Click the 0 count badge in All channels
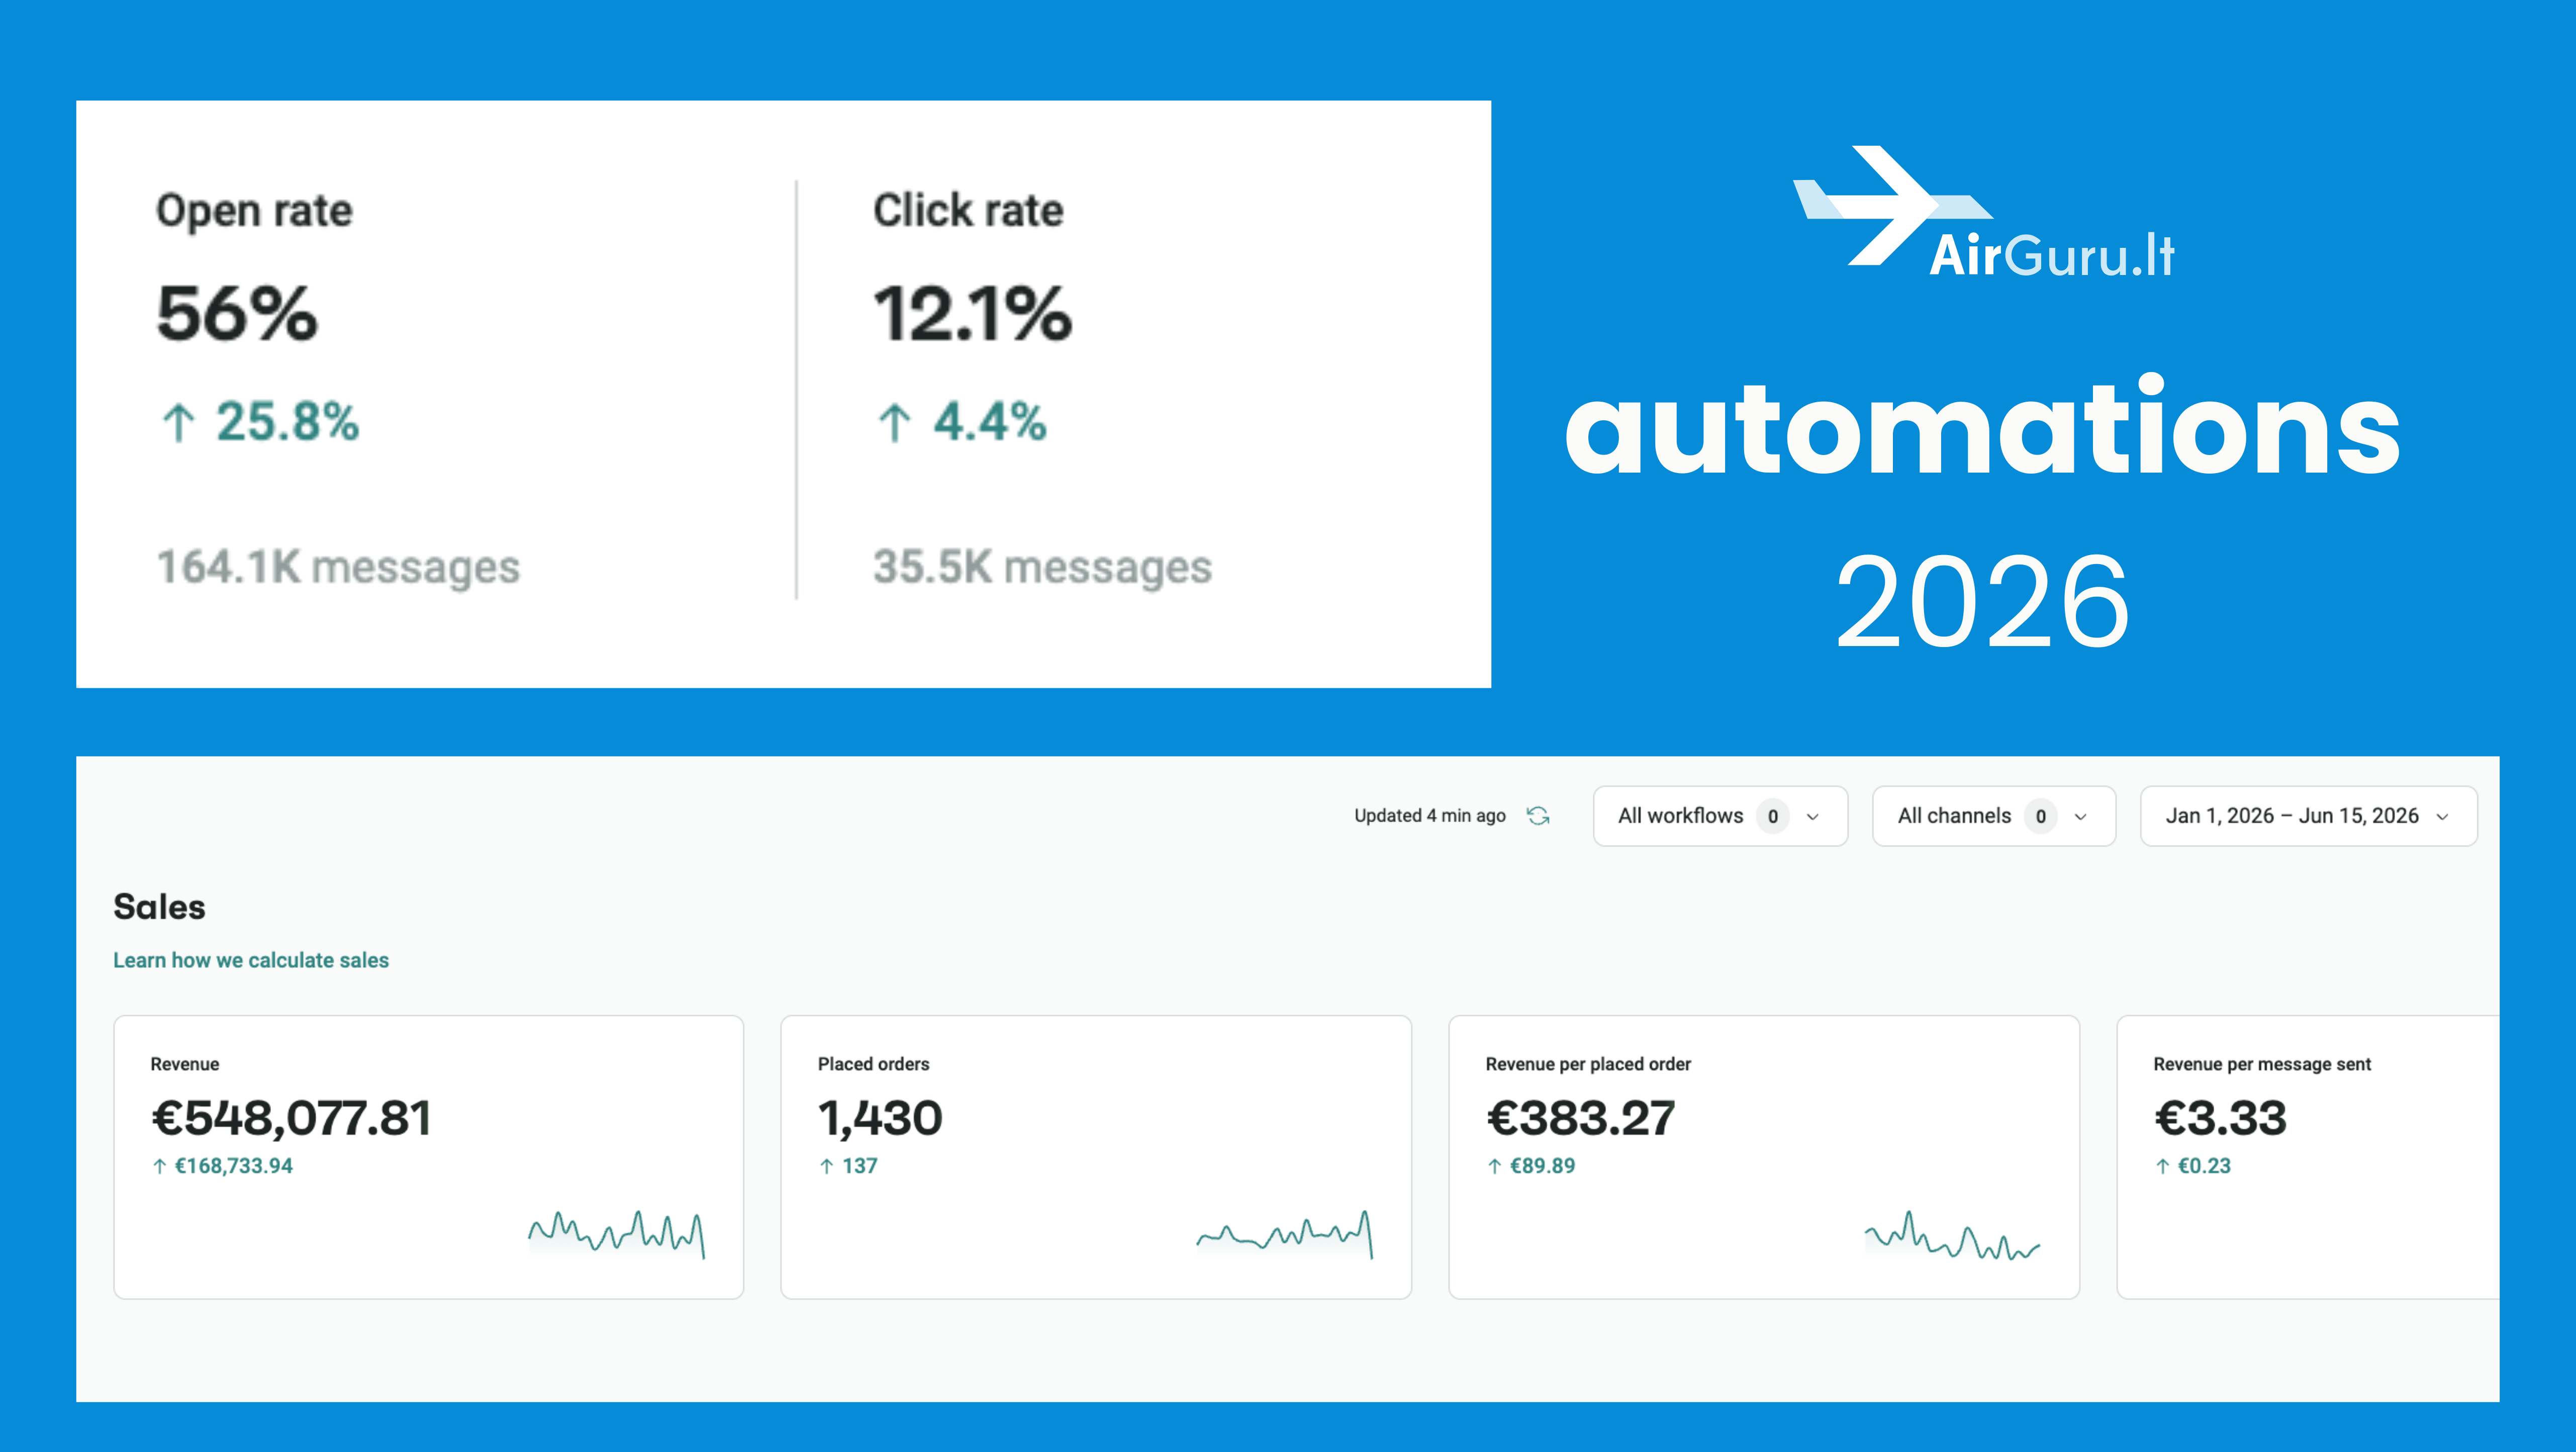The image size is (2576, 1452). (2041, 816)
